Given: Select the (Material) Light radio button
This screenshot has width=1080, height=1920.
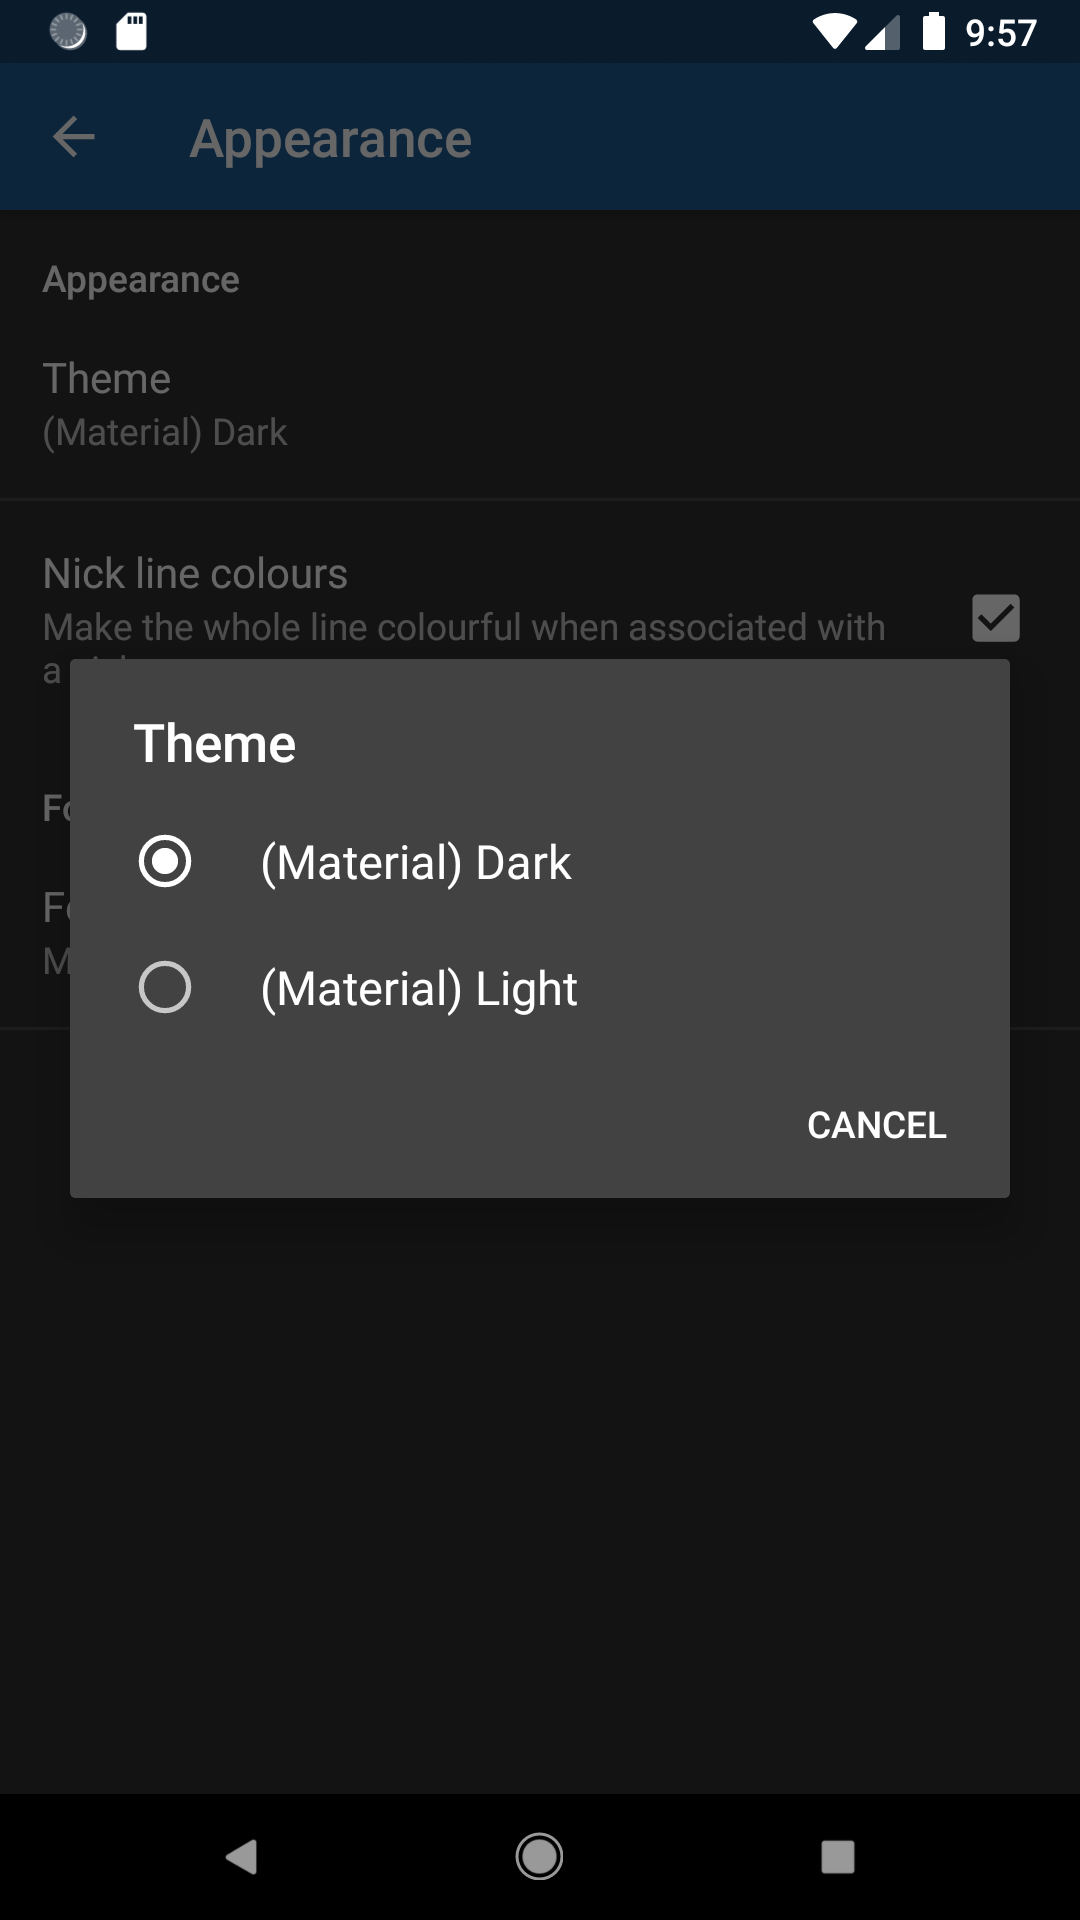Looking at the screenshot, I should pos(165,988).
